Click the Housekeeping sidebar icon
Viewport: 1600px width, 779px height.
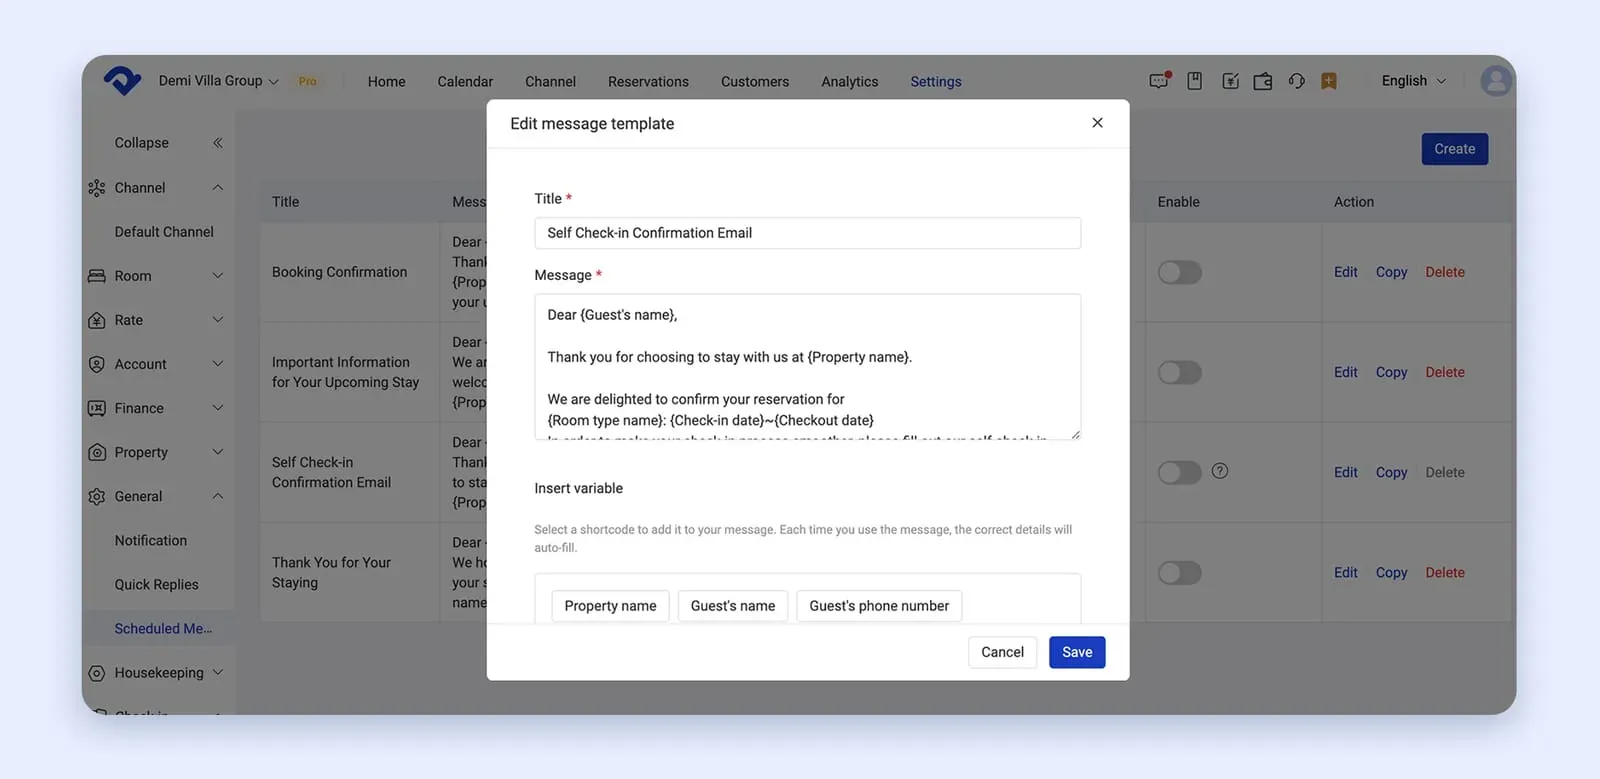click(x=97, y=673)
